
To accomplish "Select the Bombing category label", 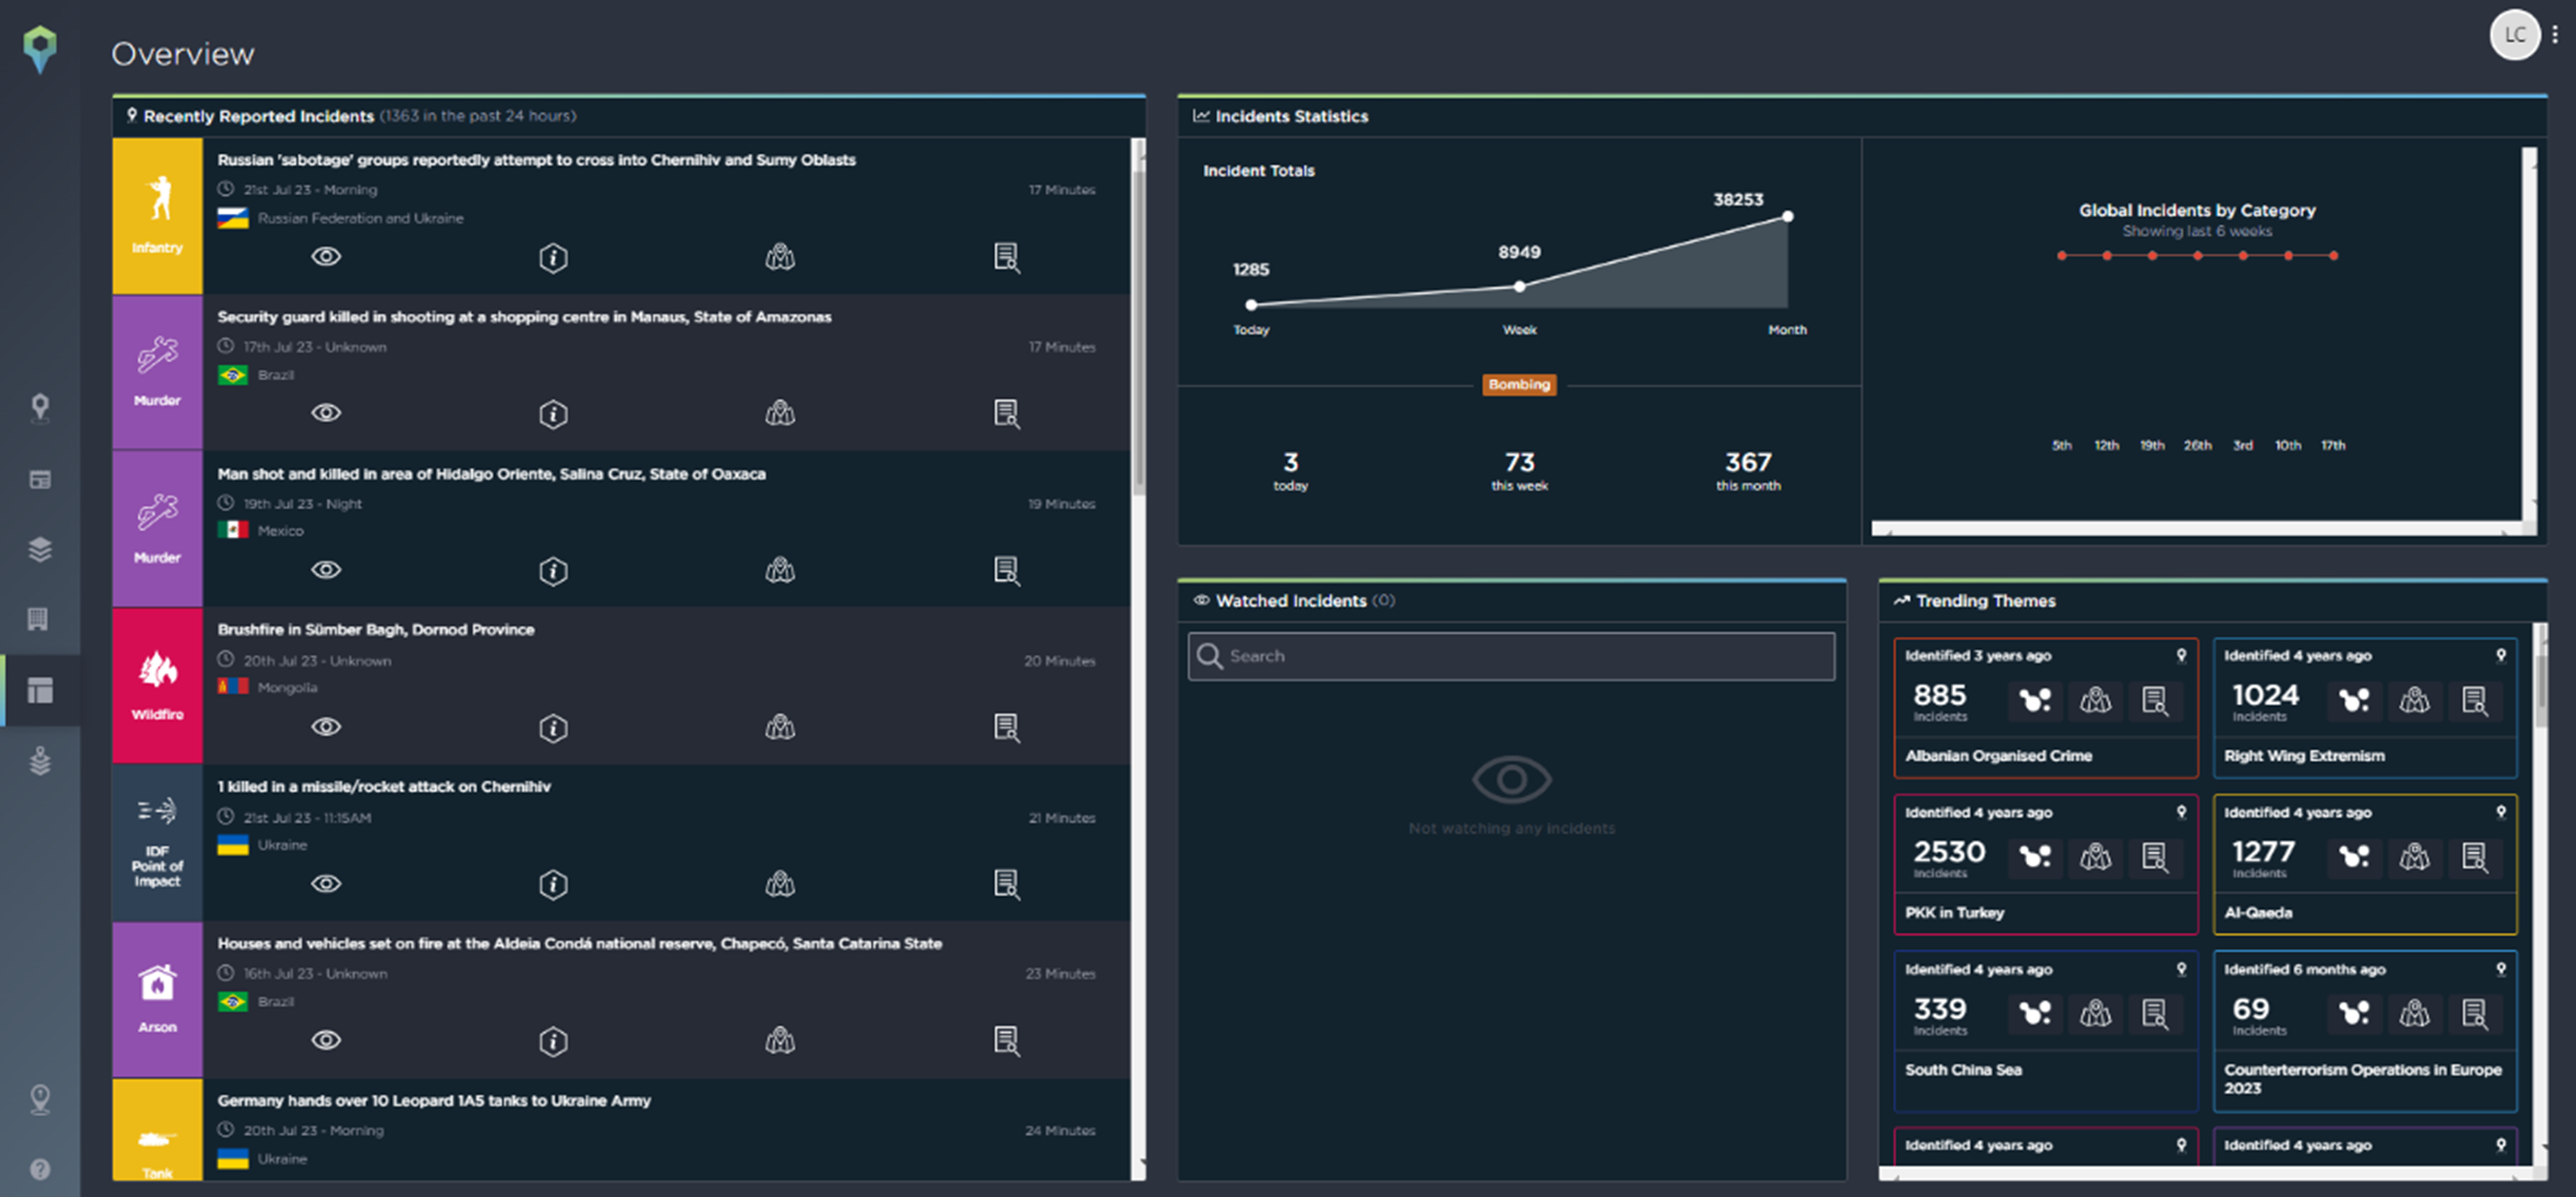I will (1519, 385).
